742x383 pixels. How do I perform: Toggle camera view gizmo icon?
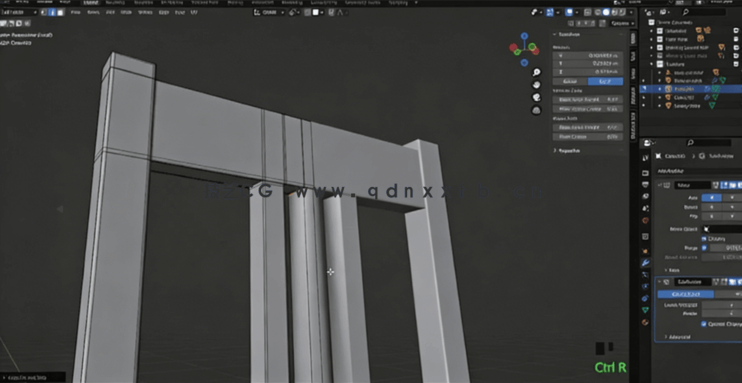click(536, 97)
